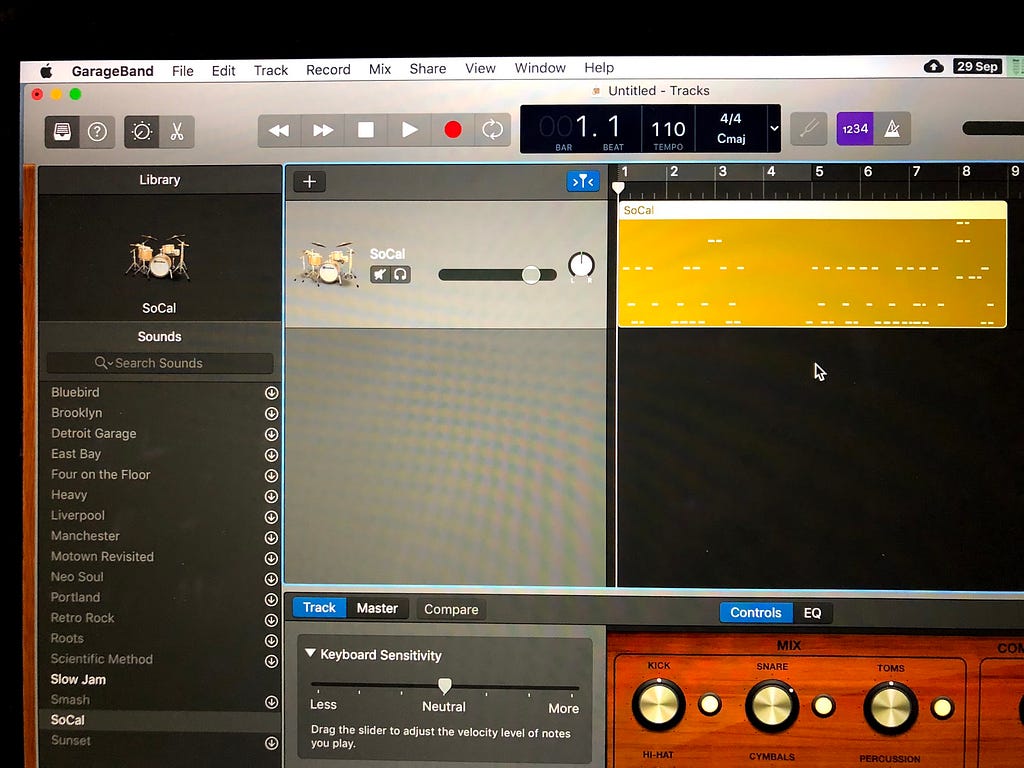
Task: Switch to the Track tab
Action: tap(319, 607)
